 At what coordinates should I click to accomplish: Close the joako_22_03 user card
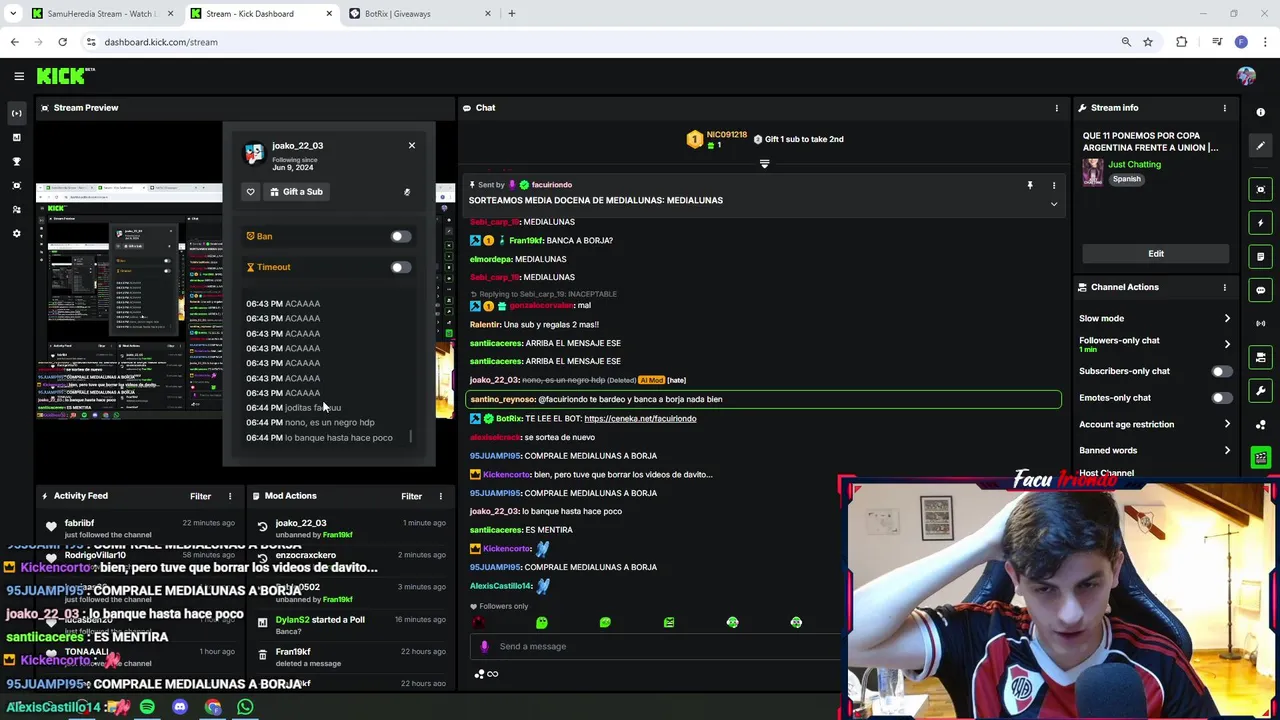(411, 146)
